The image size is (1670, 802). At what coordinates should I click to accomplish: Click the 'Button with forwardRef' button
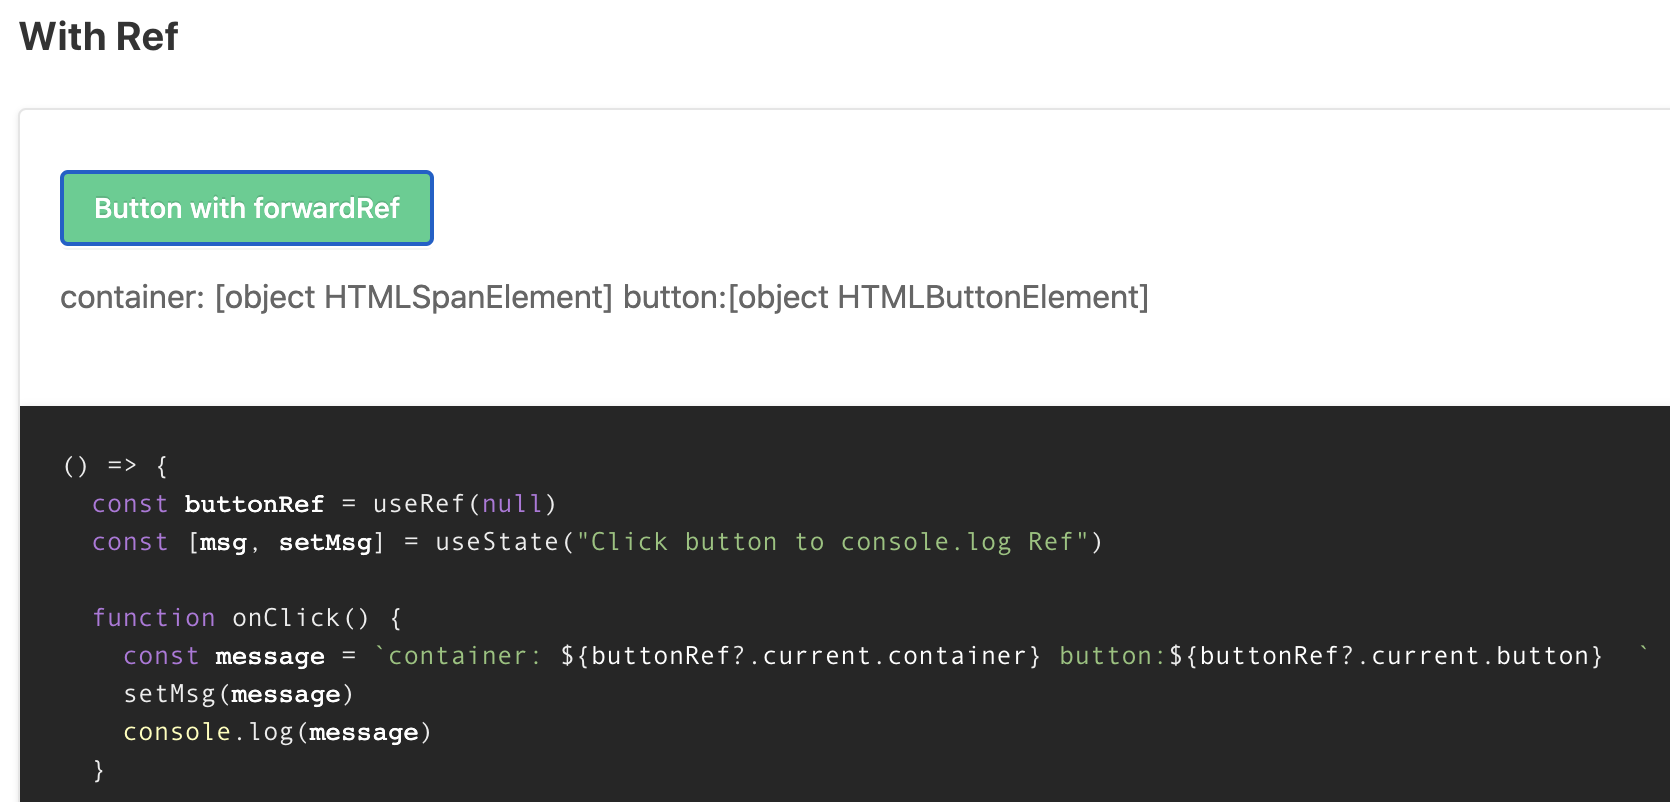coord(246,208)
